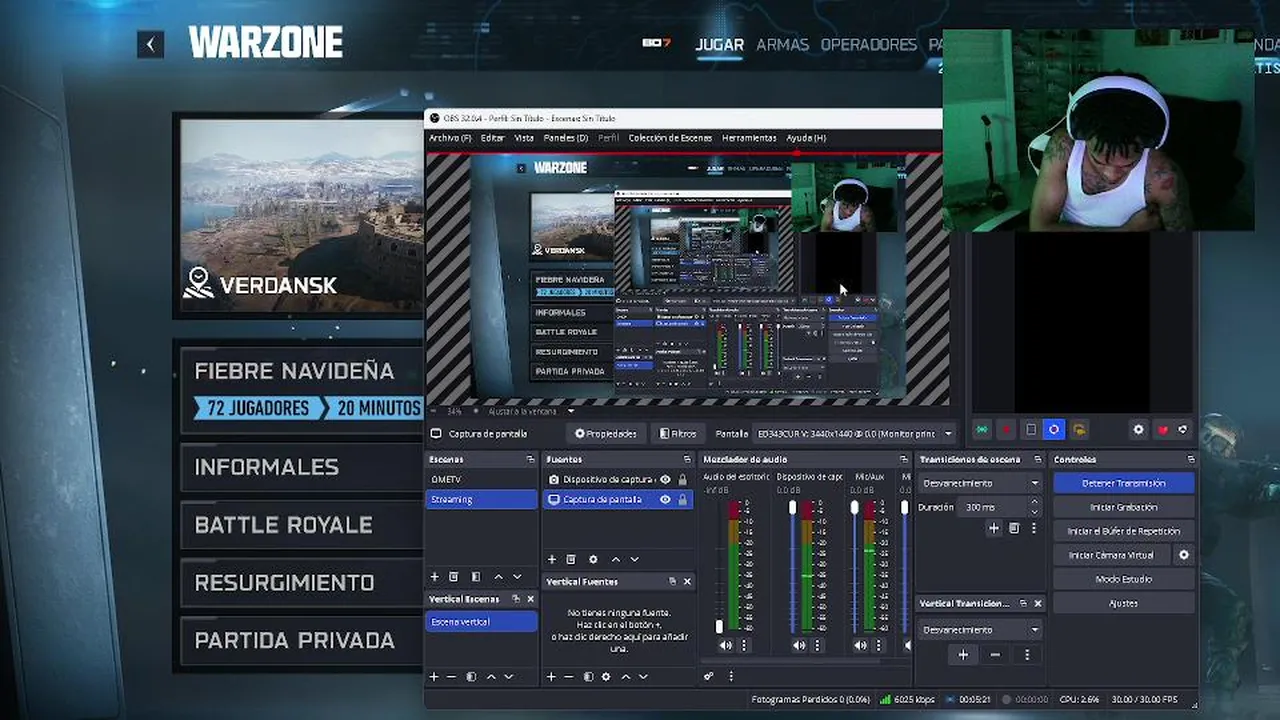Image resolution: width=1280 pixels, height=720 pixels.
Task: Open source properties gear in Fuentes panel
Action: [593, 559]
